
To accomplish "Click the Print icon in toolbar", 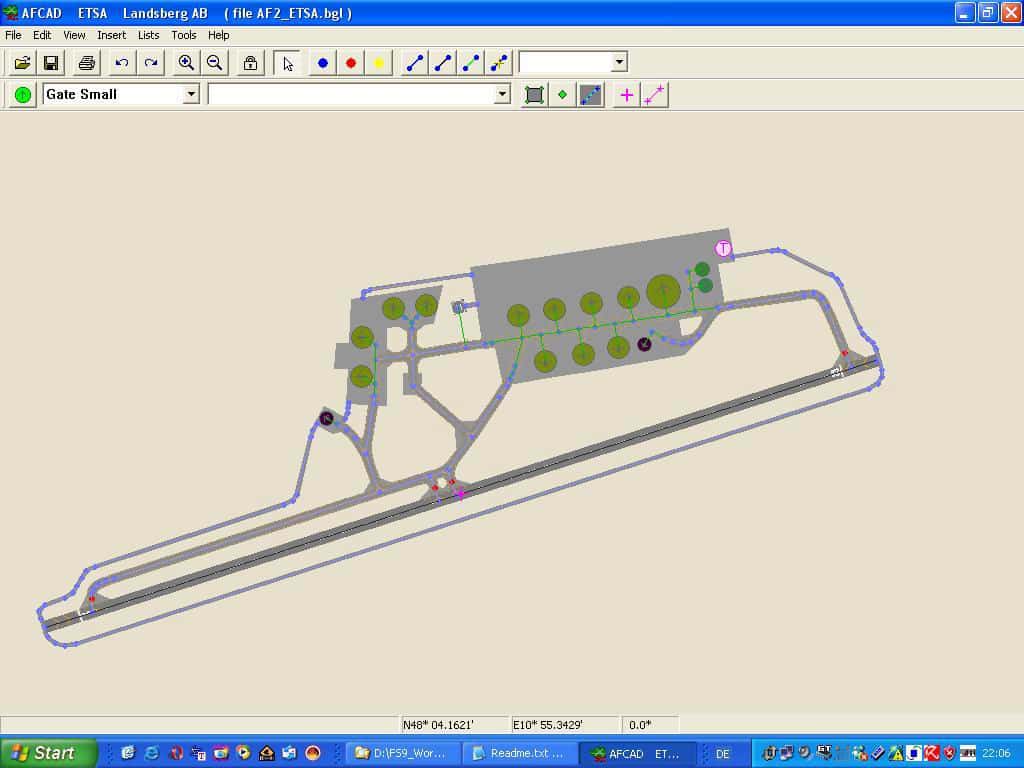I will (87, 63).
